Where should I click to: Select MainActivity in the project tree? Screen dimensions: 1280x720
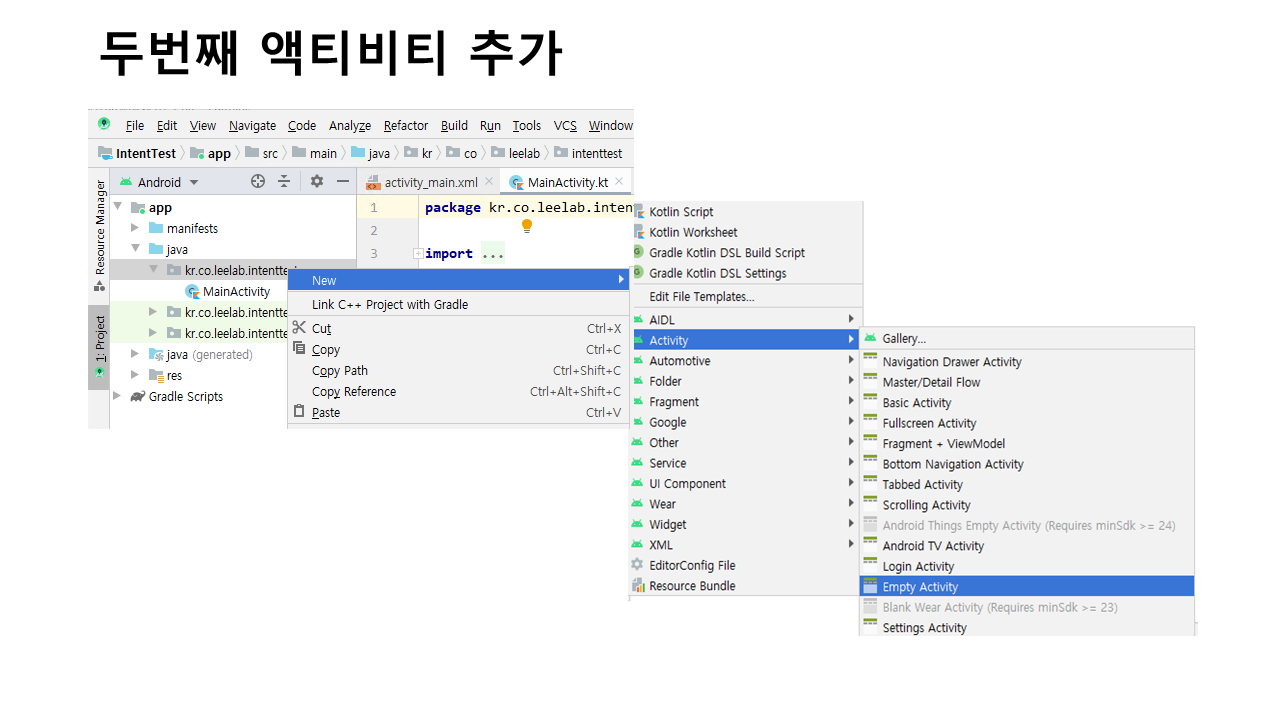[236, 292]
